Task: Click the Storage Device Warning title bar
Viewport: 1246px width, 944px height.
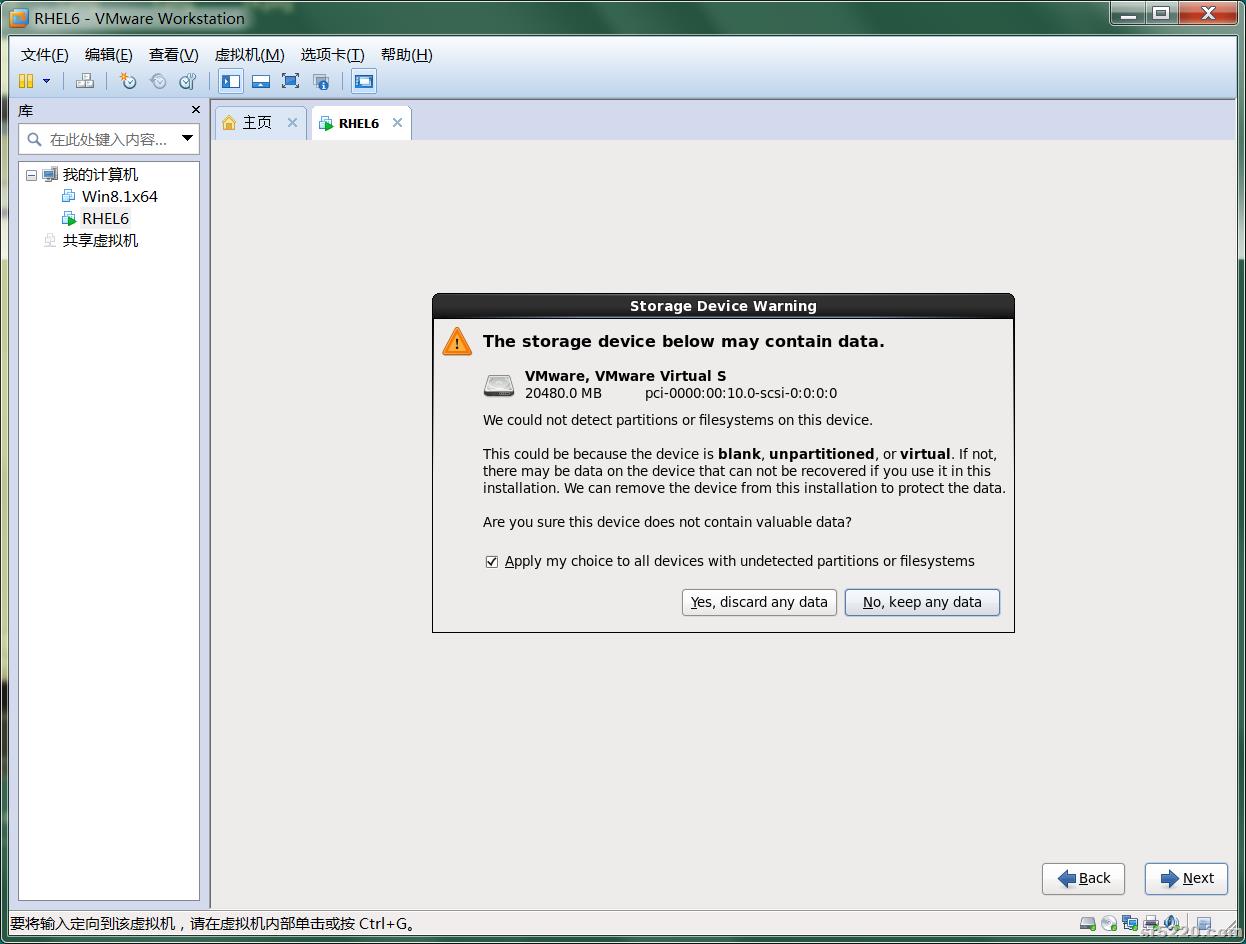Action: click(723, 306)
